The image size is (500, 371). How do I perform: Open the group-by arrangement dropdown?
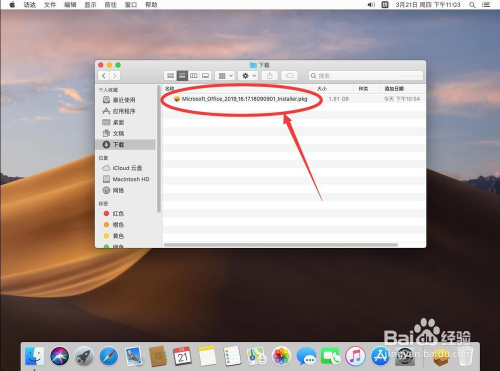coord(225,76)
